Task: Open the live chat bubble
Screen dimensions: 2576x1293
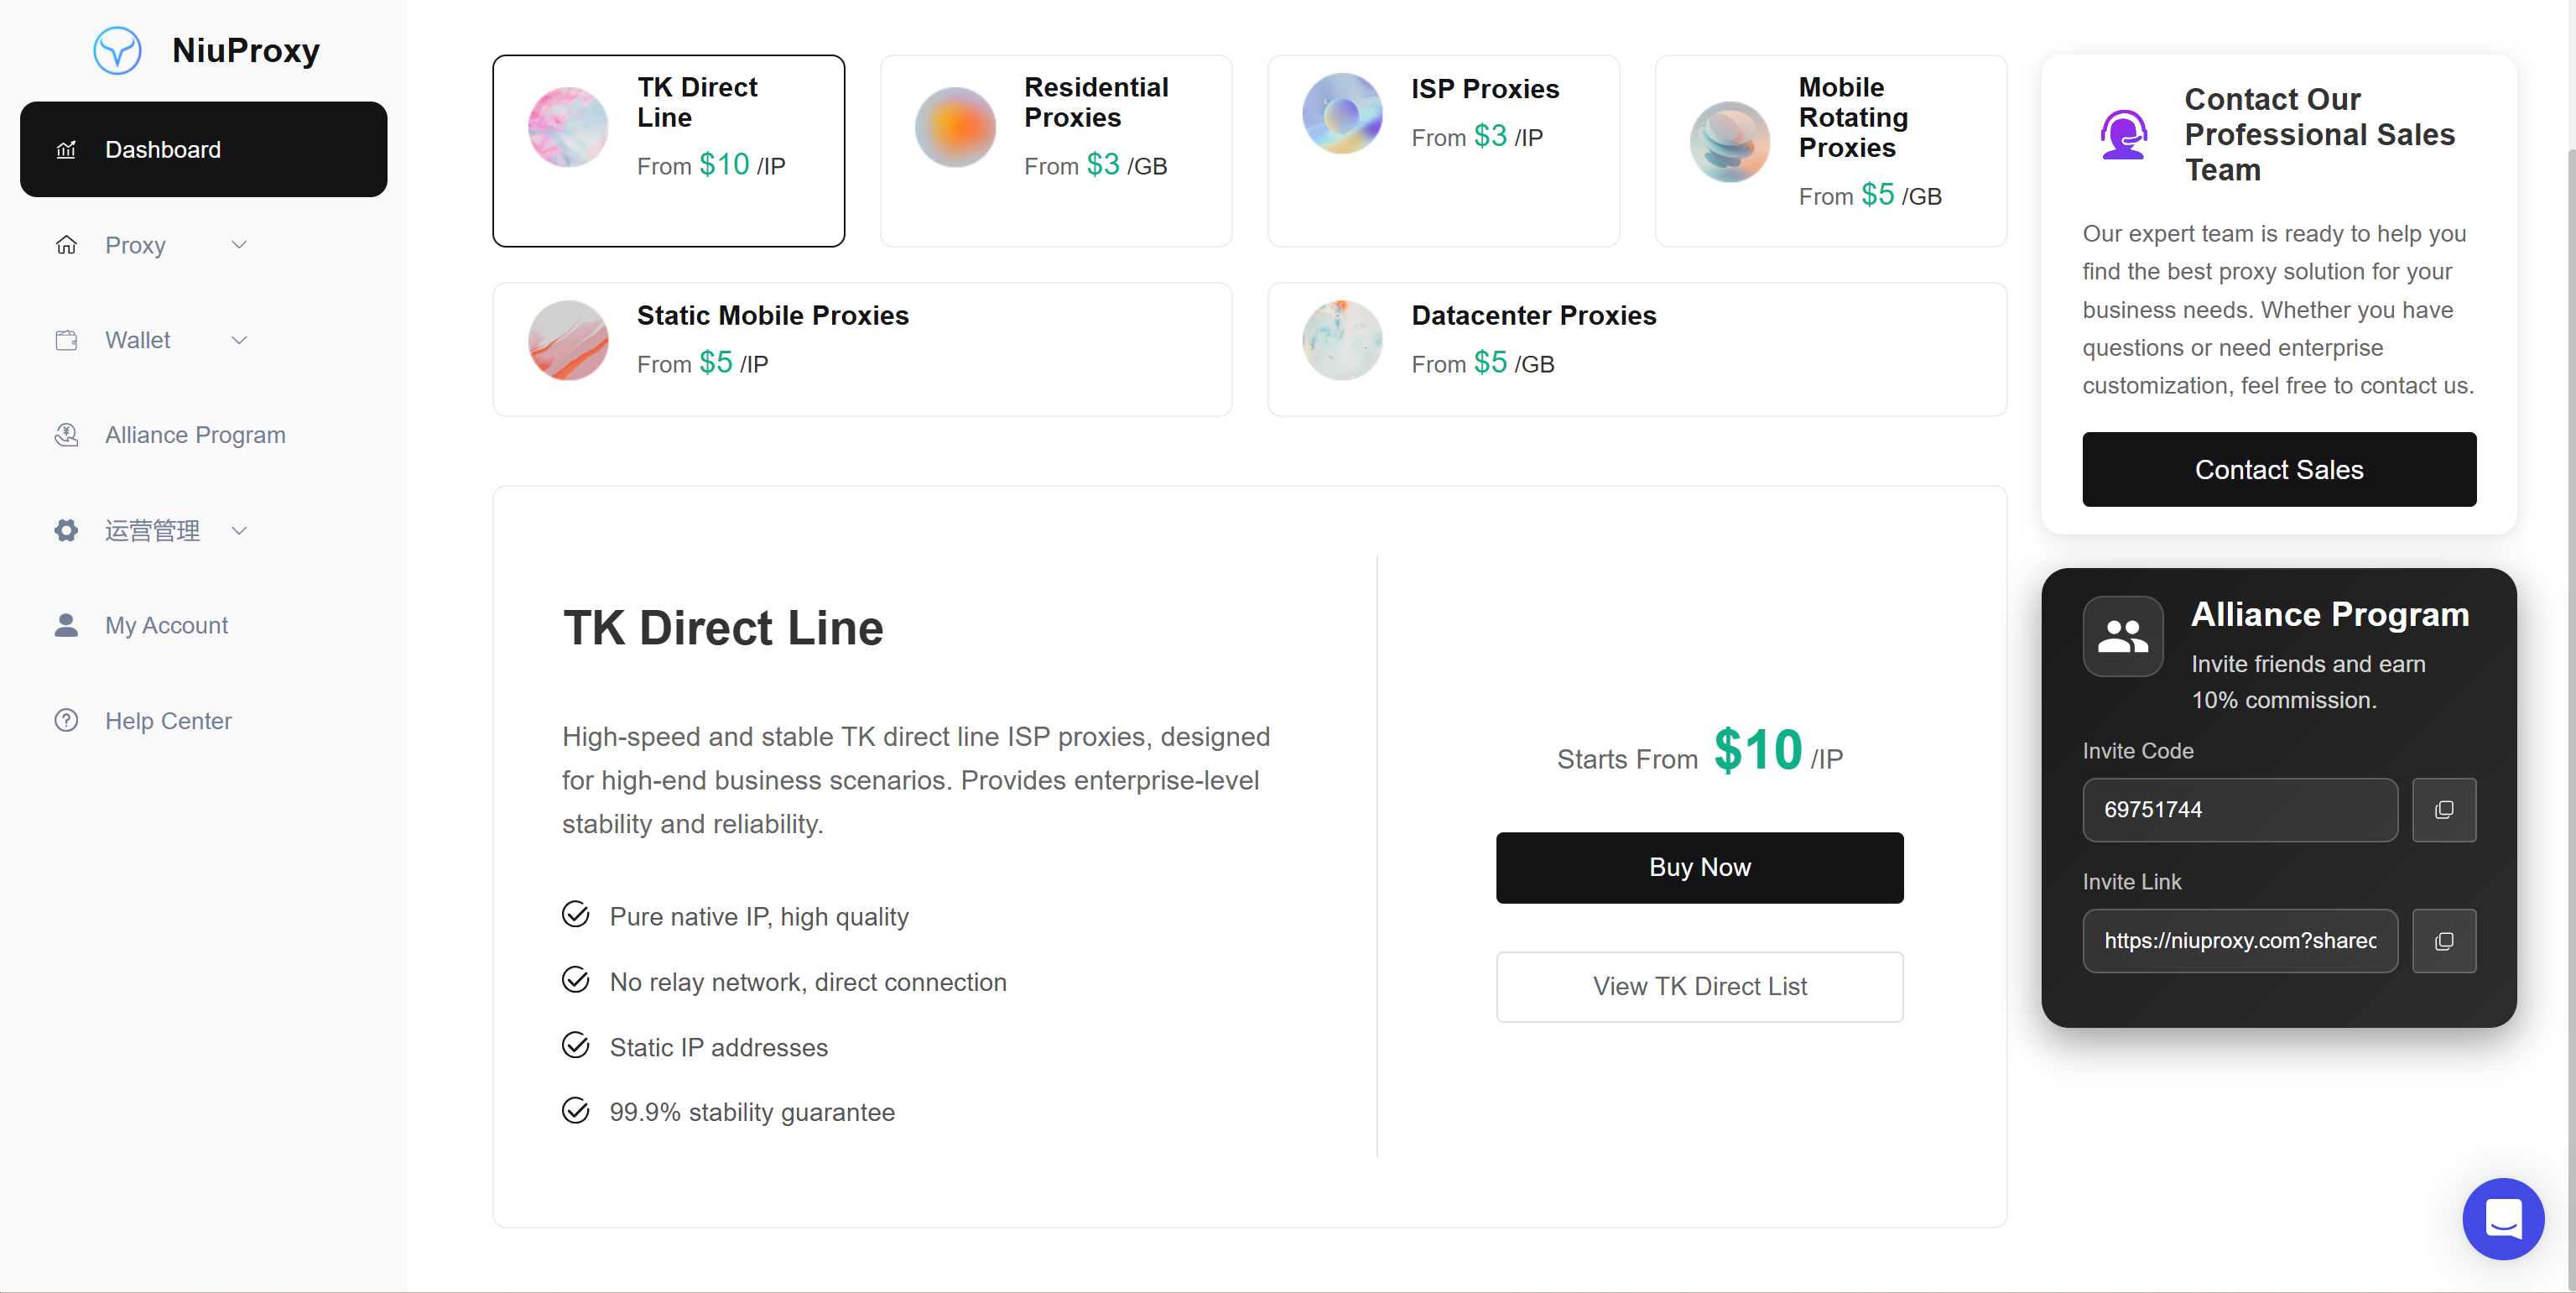Action: tap(2503, 1218)
